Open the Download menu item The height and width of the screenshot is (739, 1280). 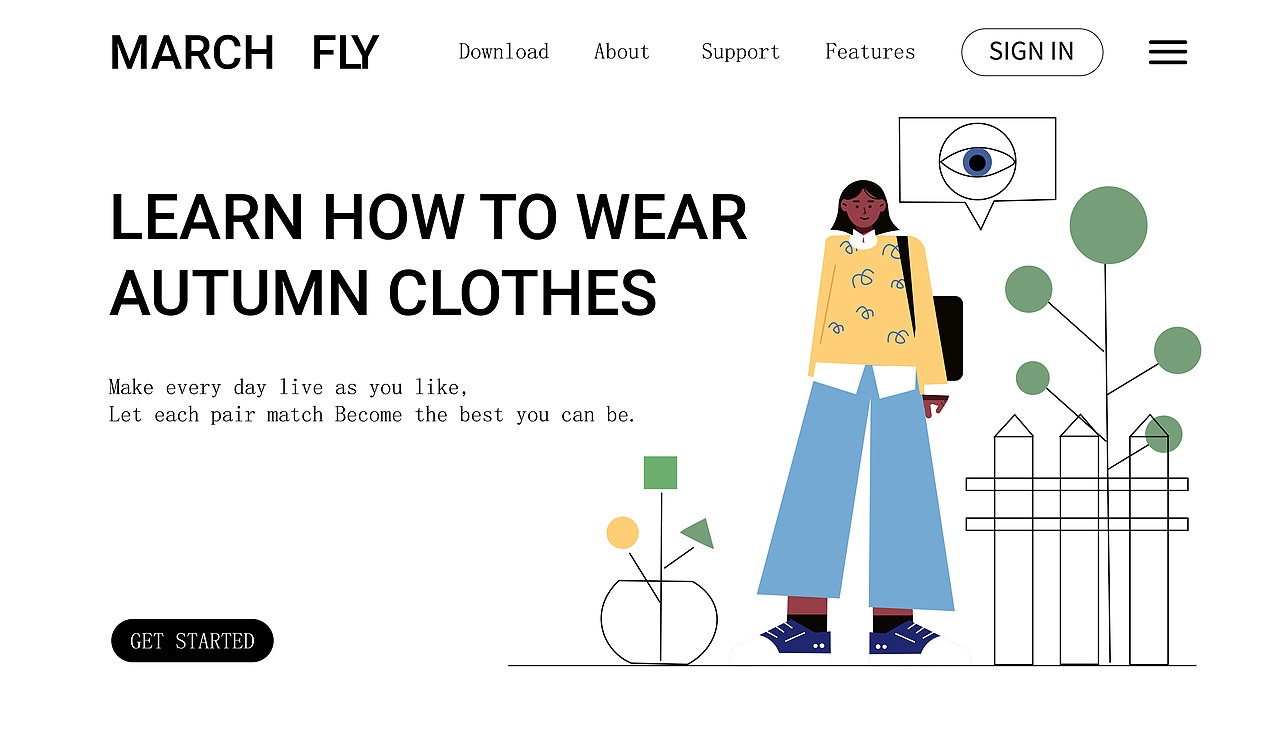point(504,52)
